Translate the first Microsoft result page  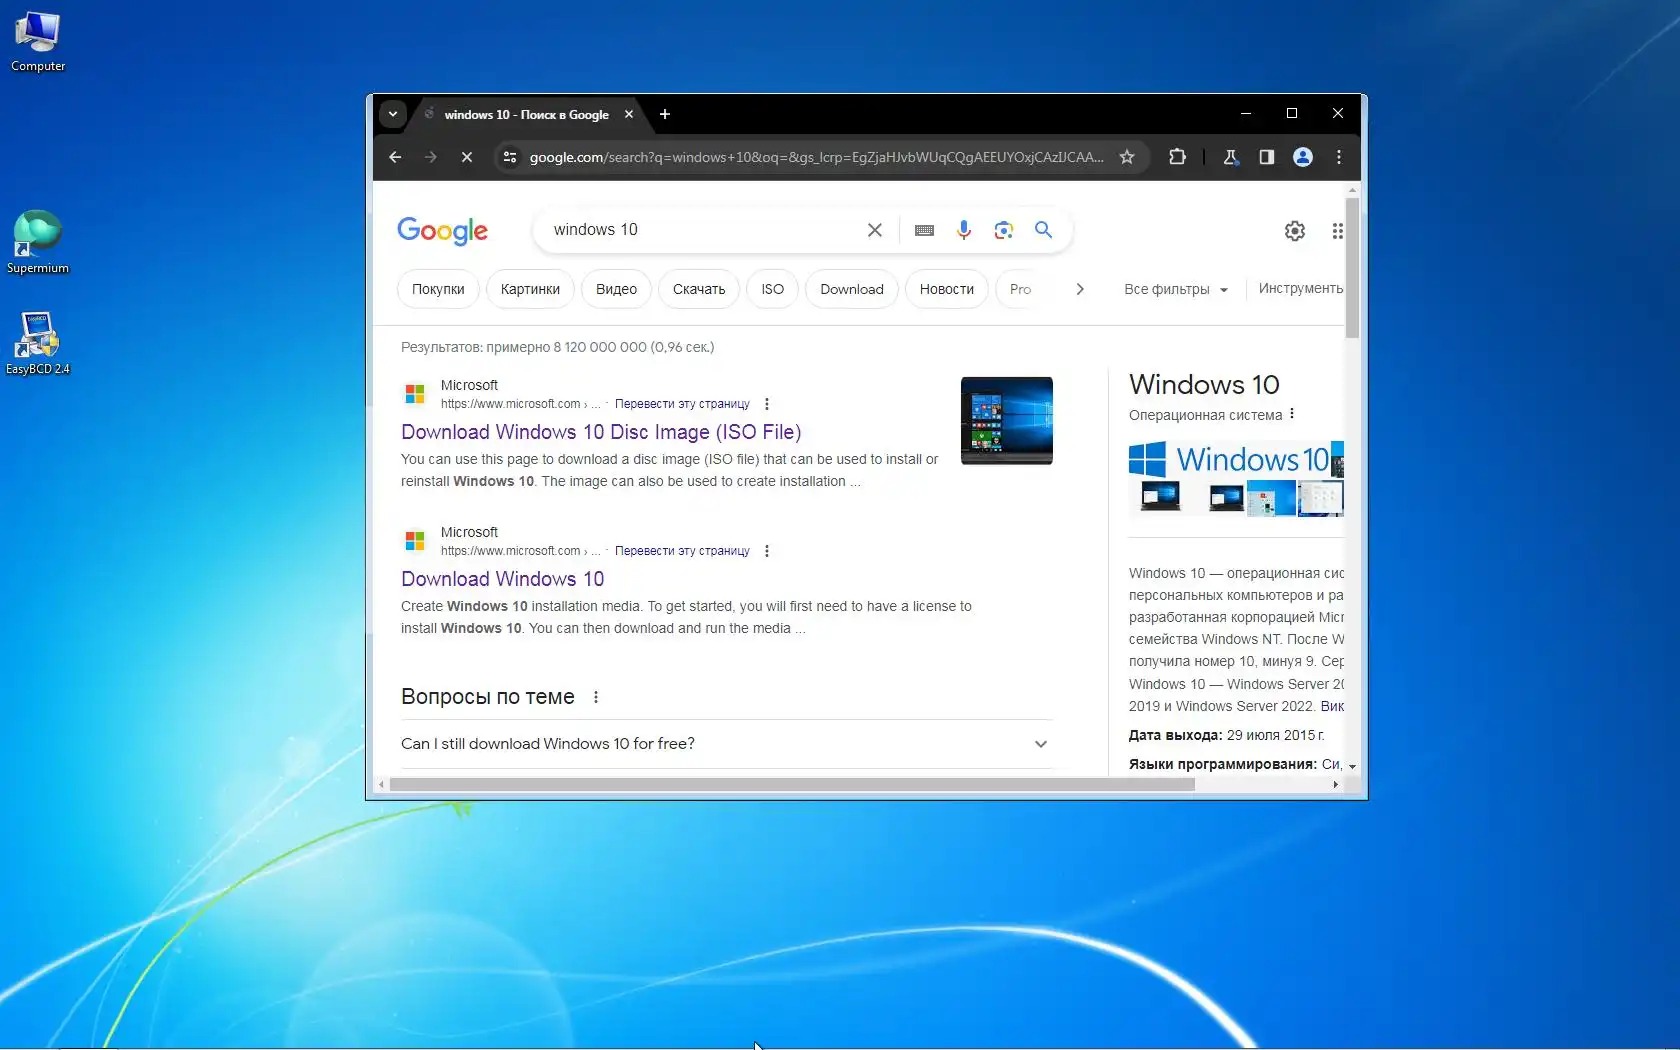[x=682, y=404]
